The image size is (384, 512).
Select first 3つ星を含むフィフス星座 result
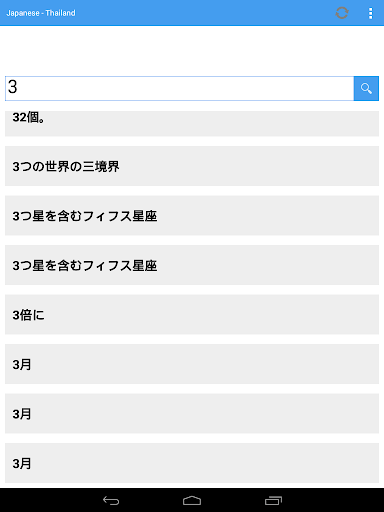click(x=192, y=216)
